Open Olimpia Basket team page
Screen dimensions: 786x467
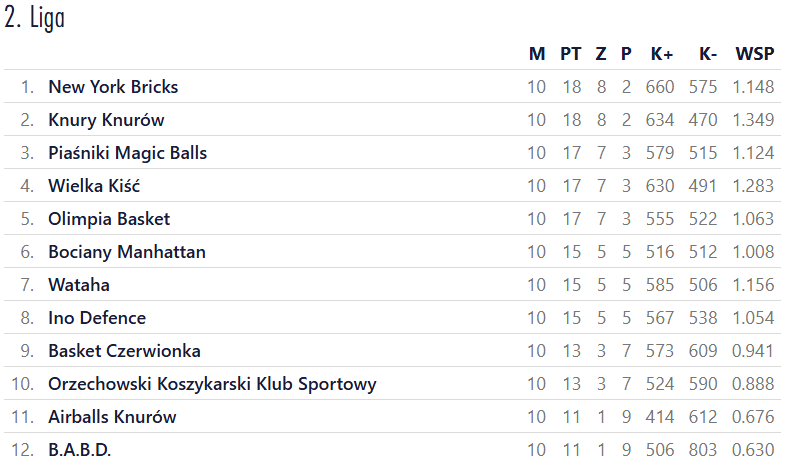tap(109, 219)
